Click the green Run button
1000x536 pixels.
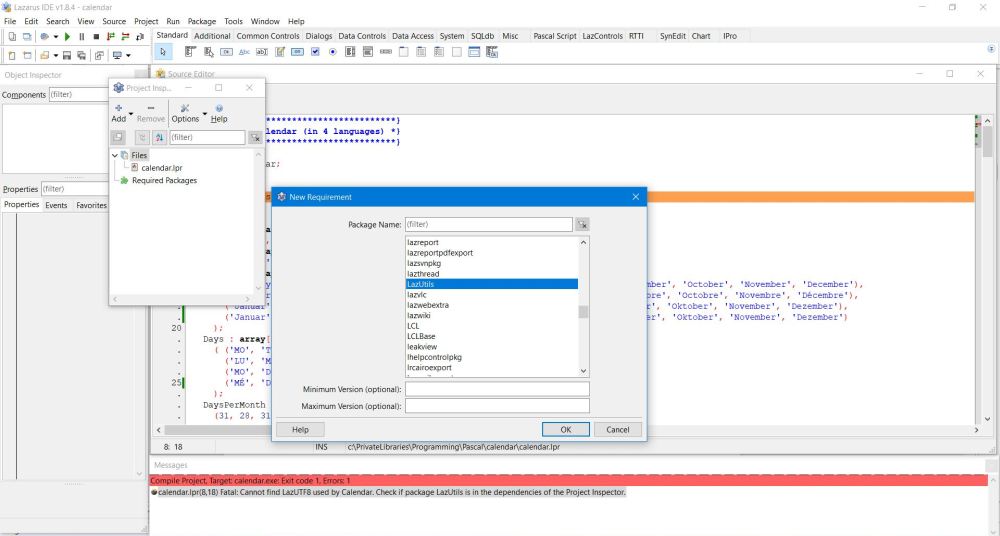68,37
